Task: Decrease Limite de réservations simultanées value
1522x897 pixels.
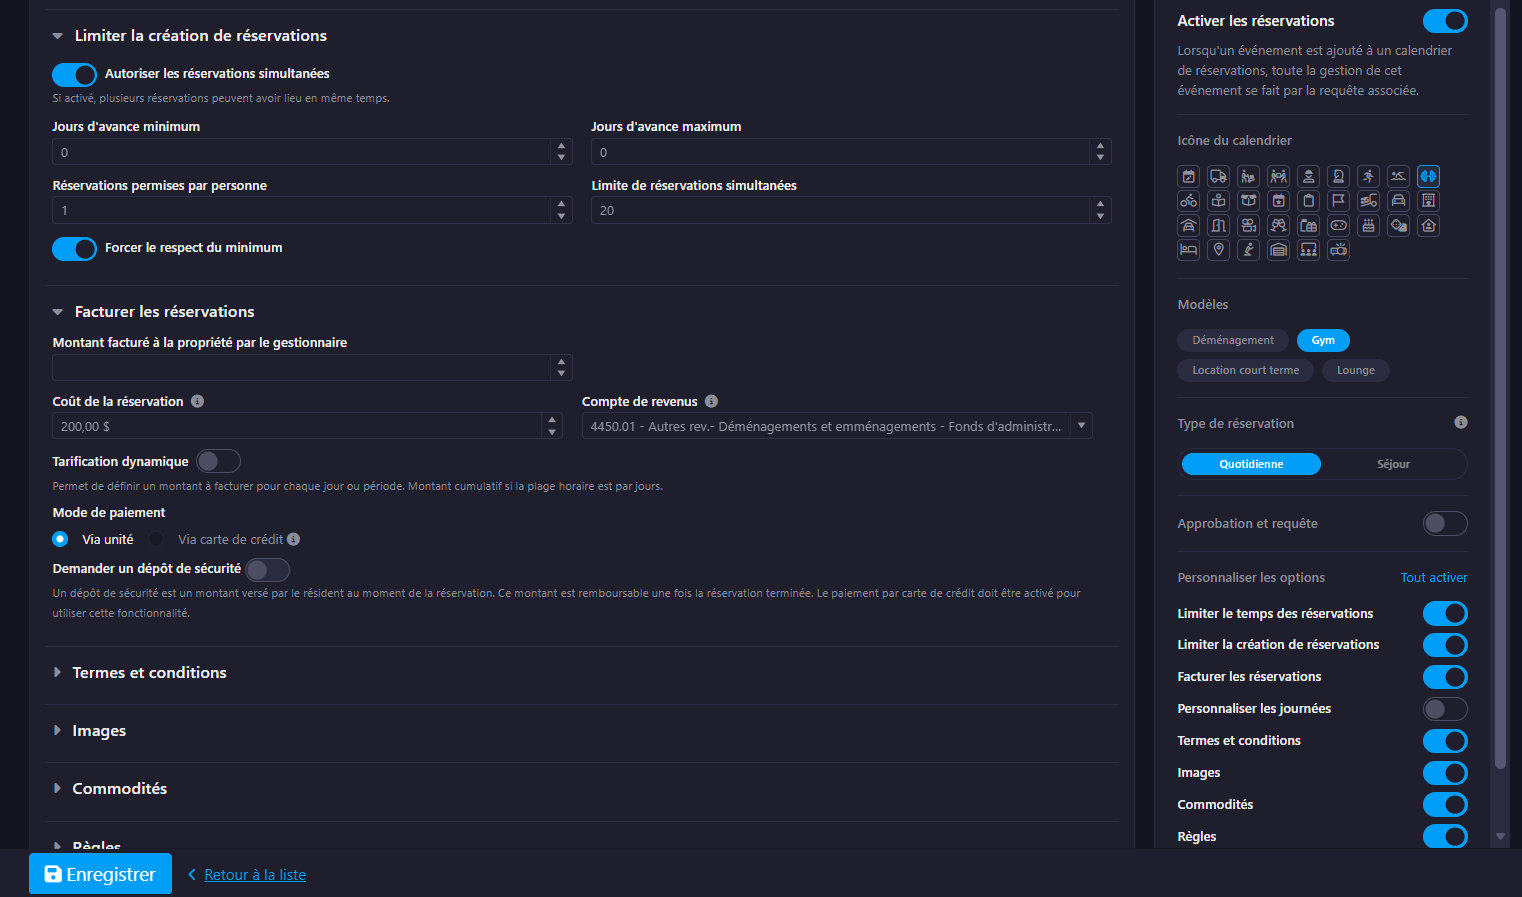Action: (x=1100, y=216)
